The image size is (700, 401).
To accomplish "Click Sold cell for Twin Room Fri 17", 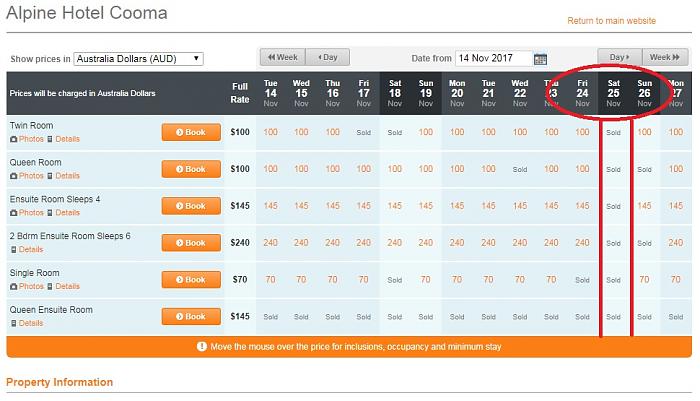I will (363, 133).
